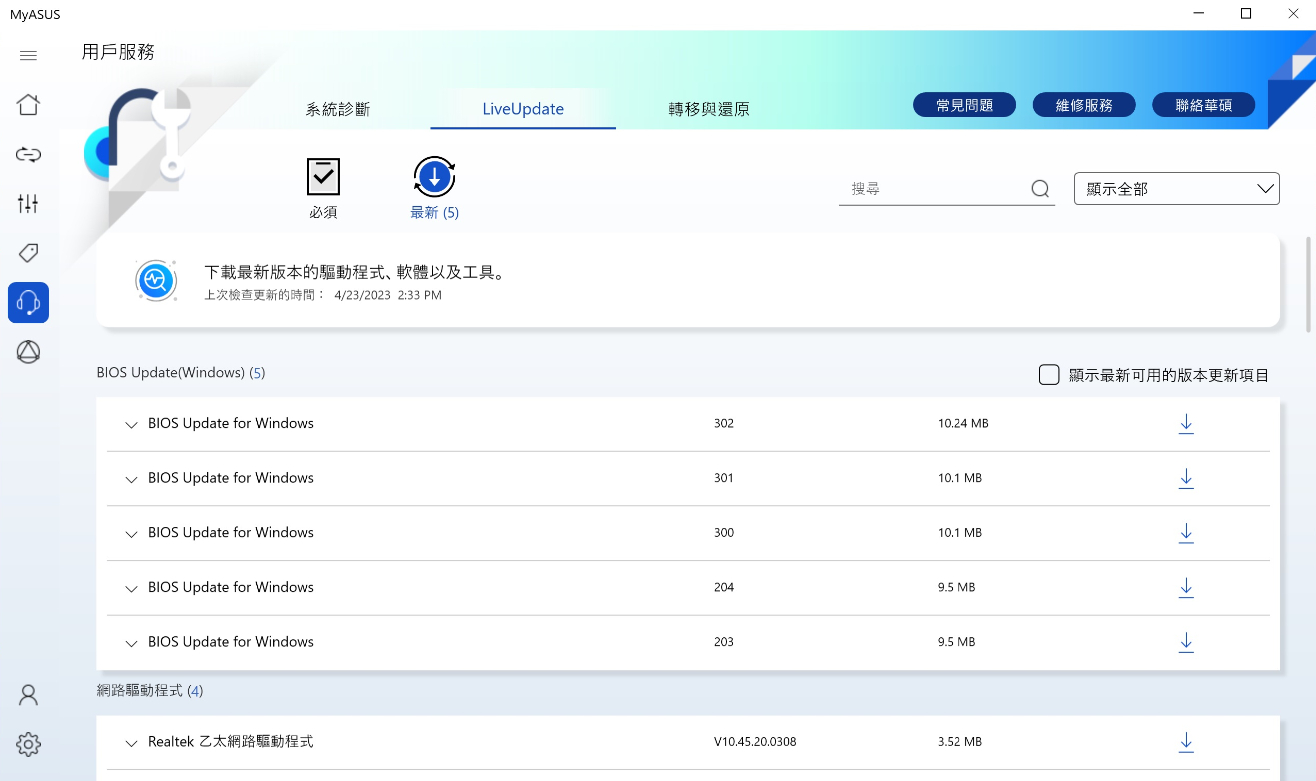
Task: Select the Customer Support headset icon
Action: tap(28, 302)
